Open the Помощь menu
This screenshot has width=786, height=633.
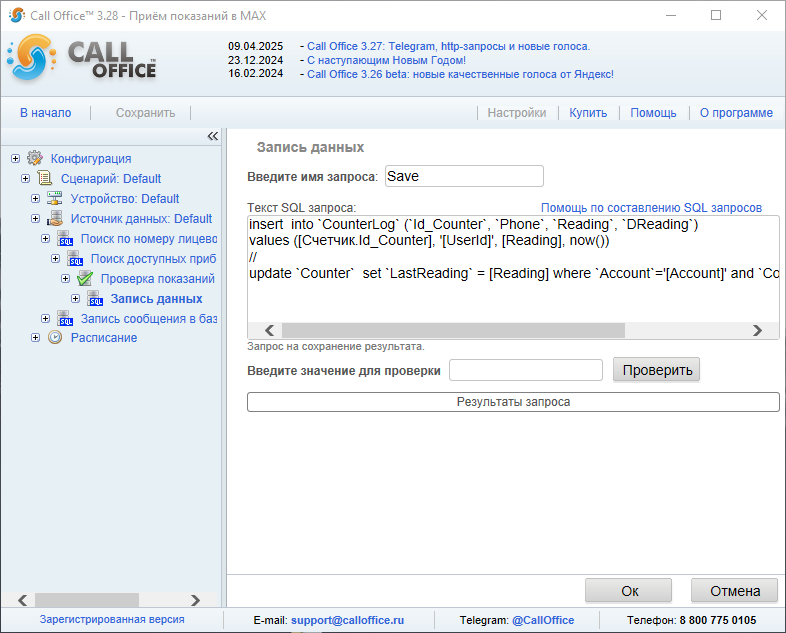653,113
